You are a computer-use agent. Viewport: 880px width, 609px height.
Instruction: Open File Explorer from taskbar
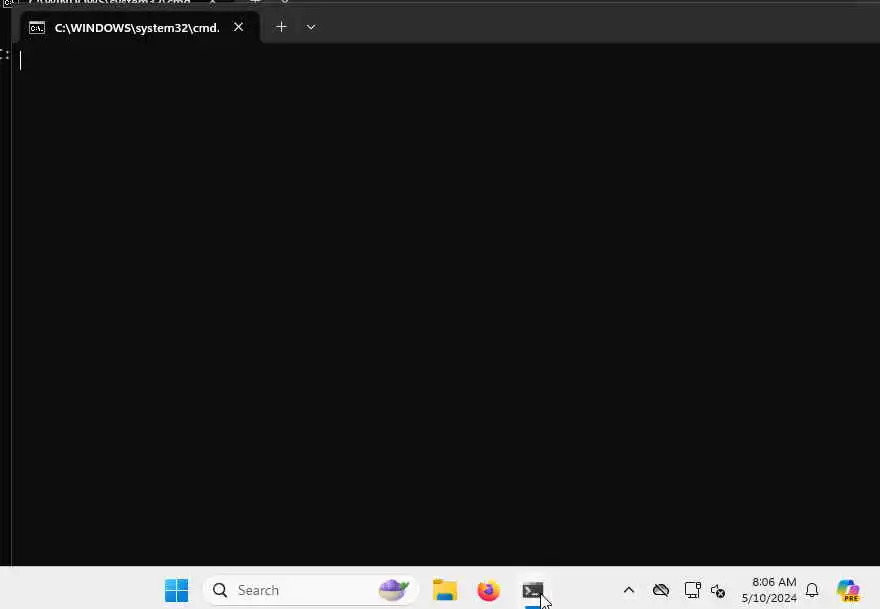pos(445,590)
